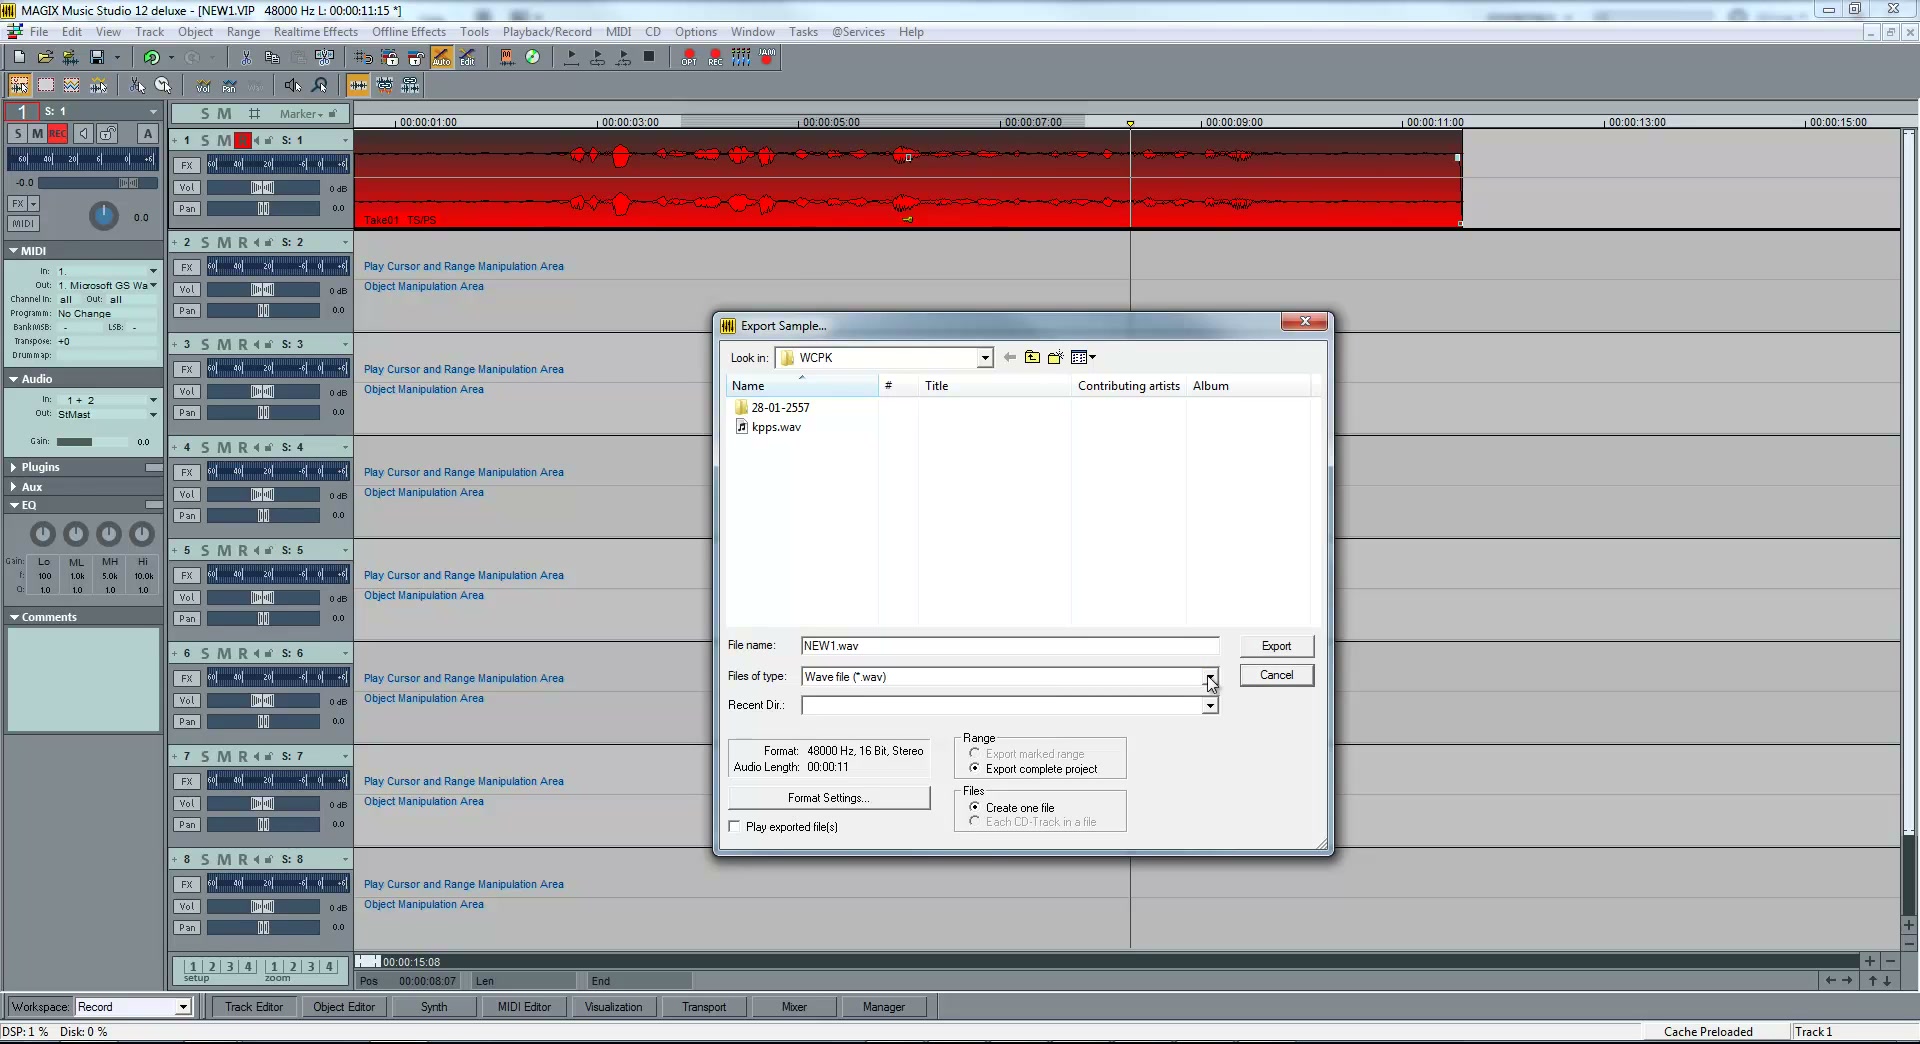The height and width of the screenshot is (1044, 1920).
Task: Open the Offline Effects menu
Action: coord(409,32)
